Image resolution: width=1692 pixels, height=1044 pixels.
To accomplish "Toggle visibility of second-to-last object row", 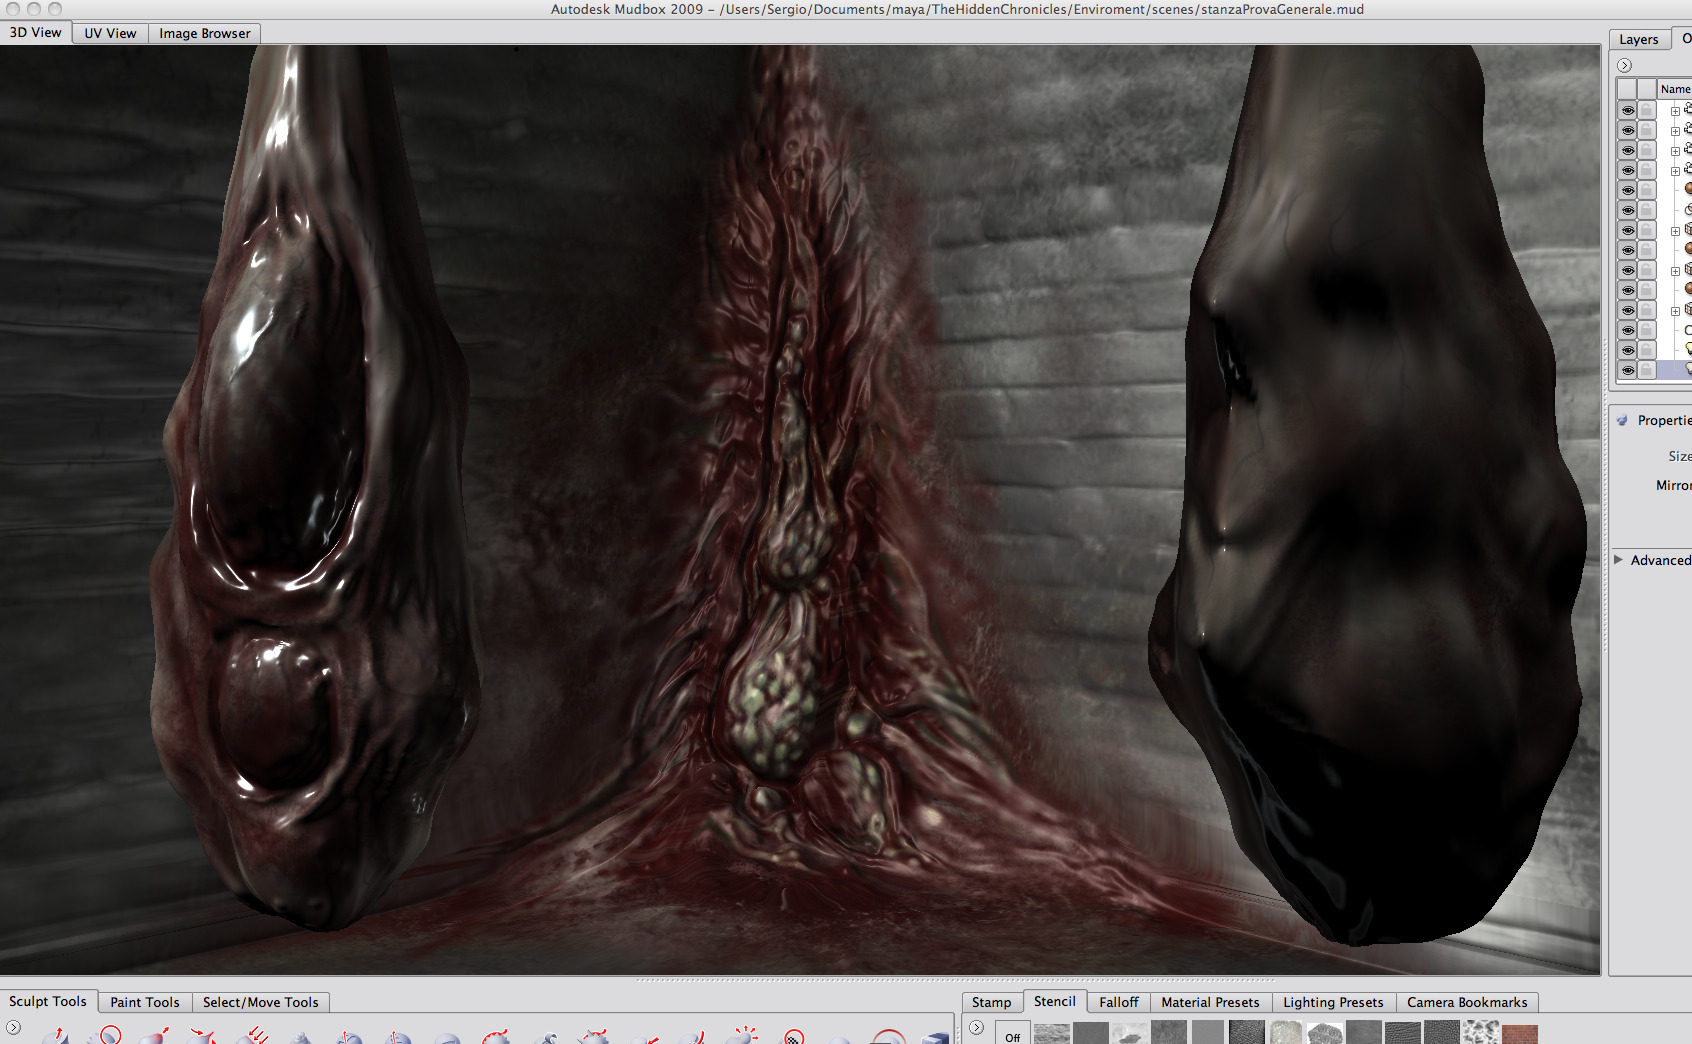I will pos(1628,350).
